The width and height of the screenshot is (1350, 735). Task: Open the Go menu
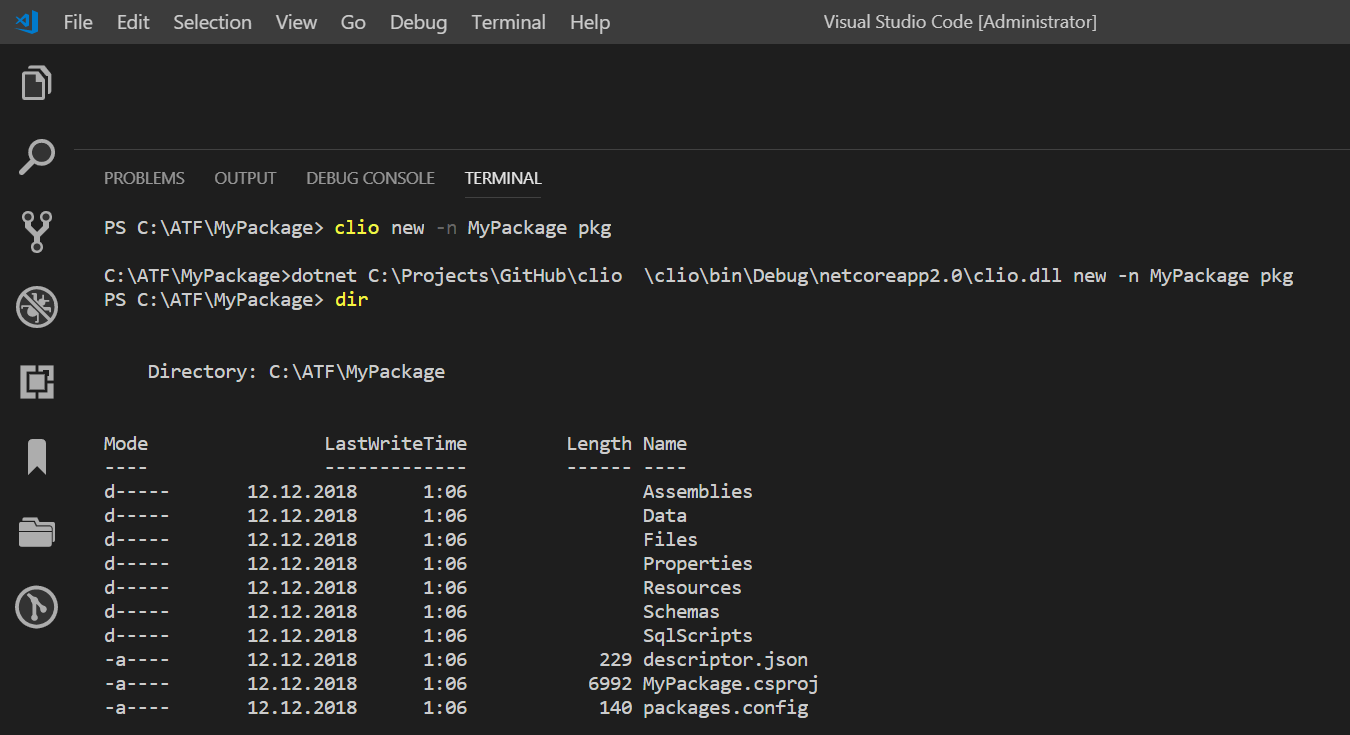coord(352,22)
